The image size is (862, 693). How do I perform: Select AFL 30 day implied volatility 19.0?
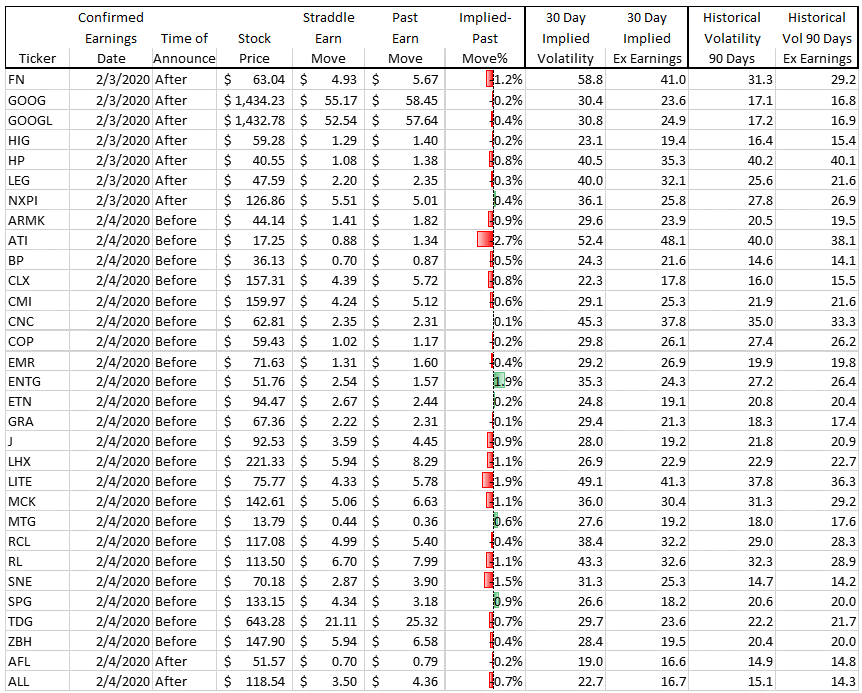pyautogui.click(x=566, y=662)
